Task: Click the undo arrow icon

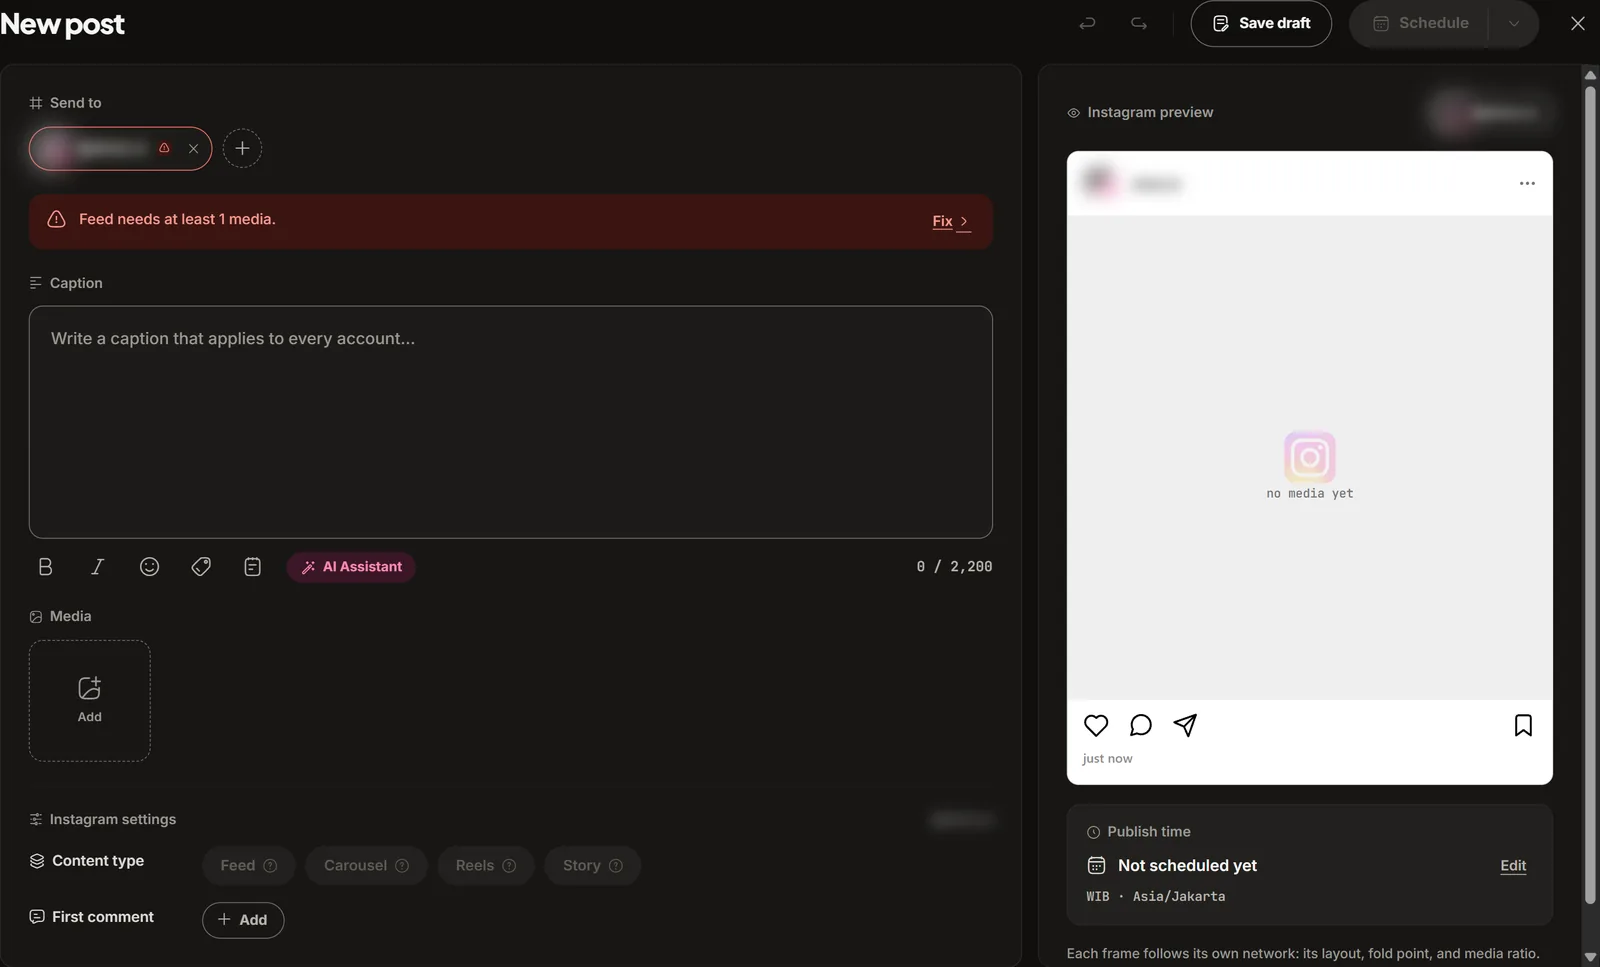Action: pyautogui.click(x=1087, y=23)
